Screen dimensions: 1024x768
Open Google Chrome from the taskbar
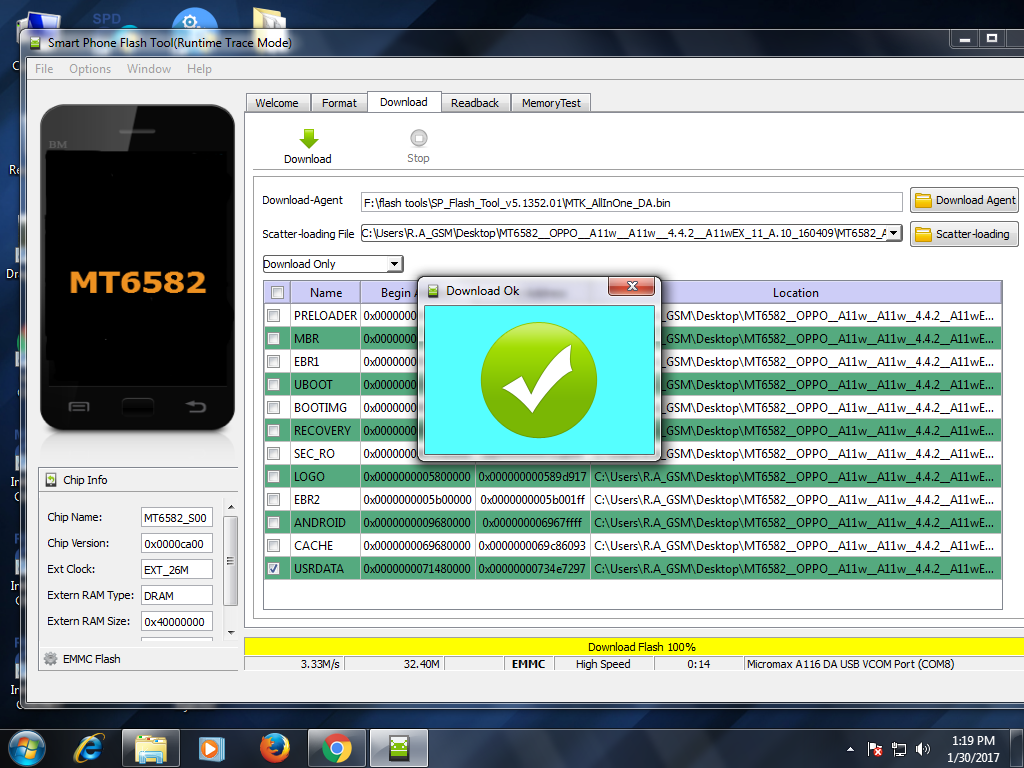tap(336, 747)
